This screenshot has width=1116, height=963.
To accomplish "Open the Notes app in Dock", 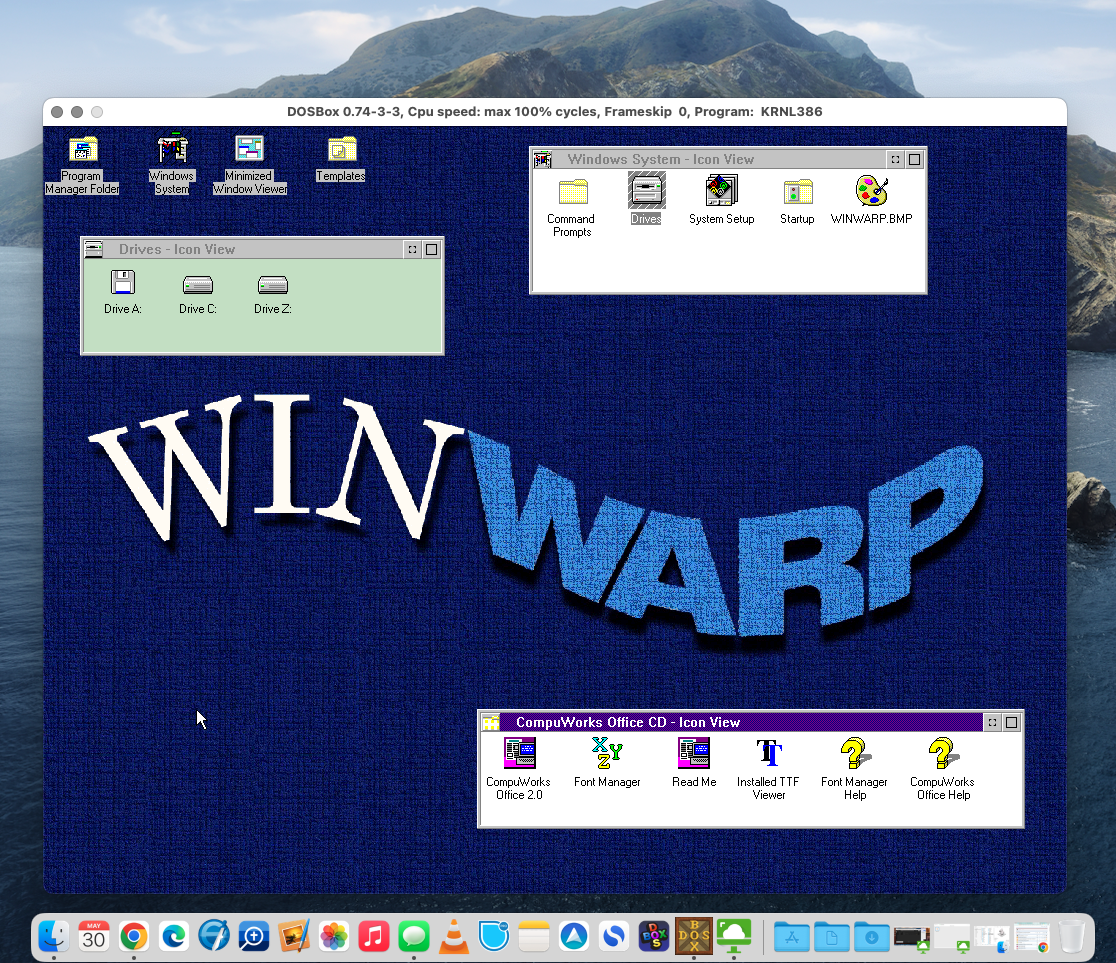I will [534, 935].
